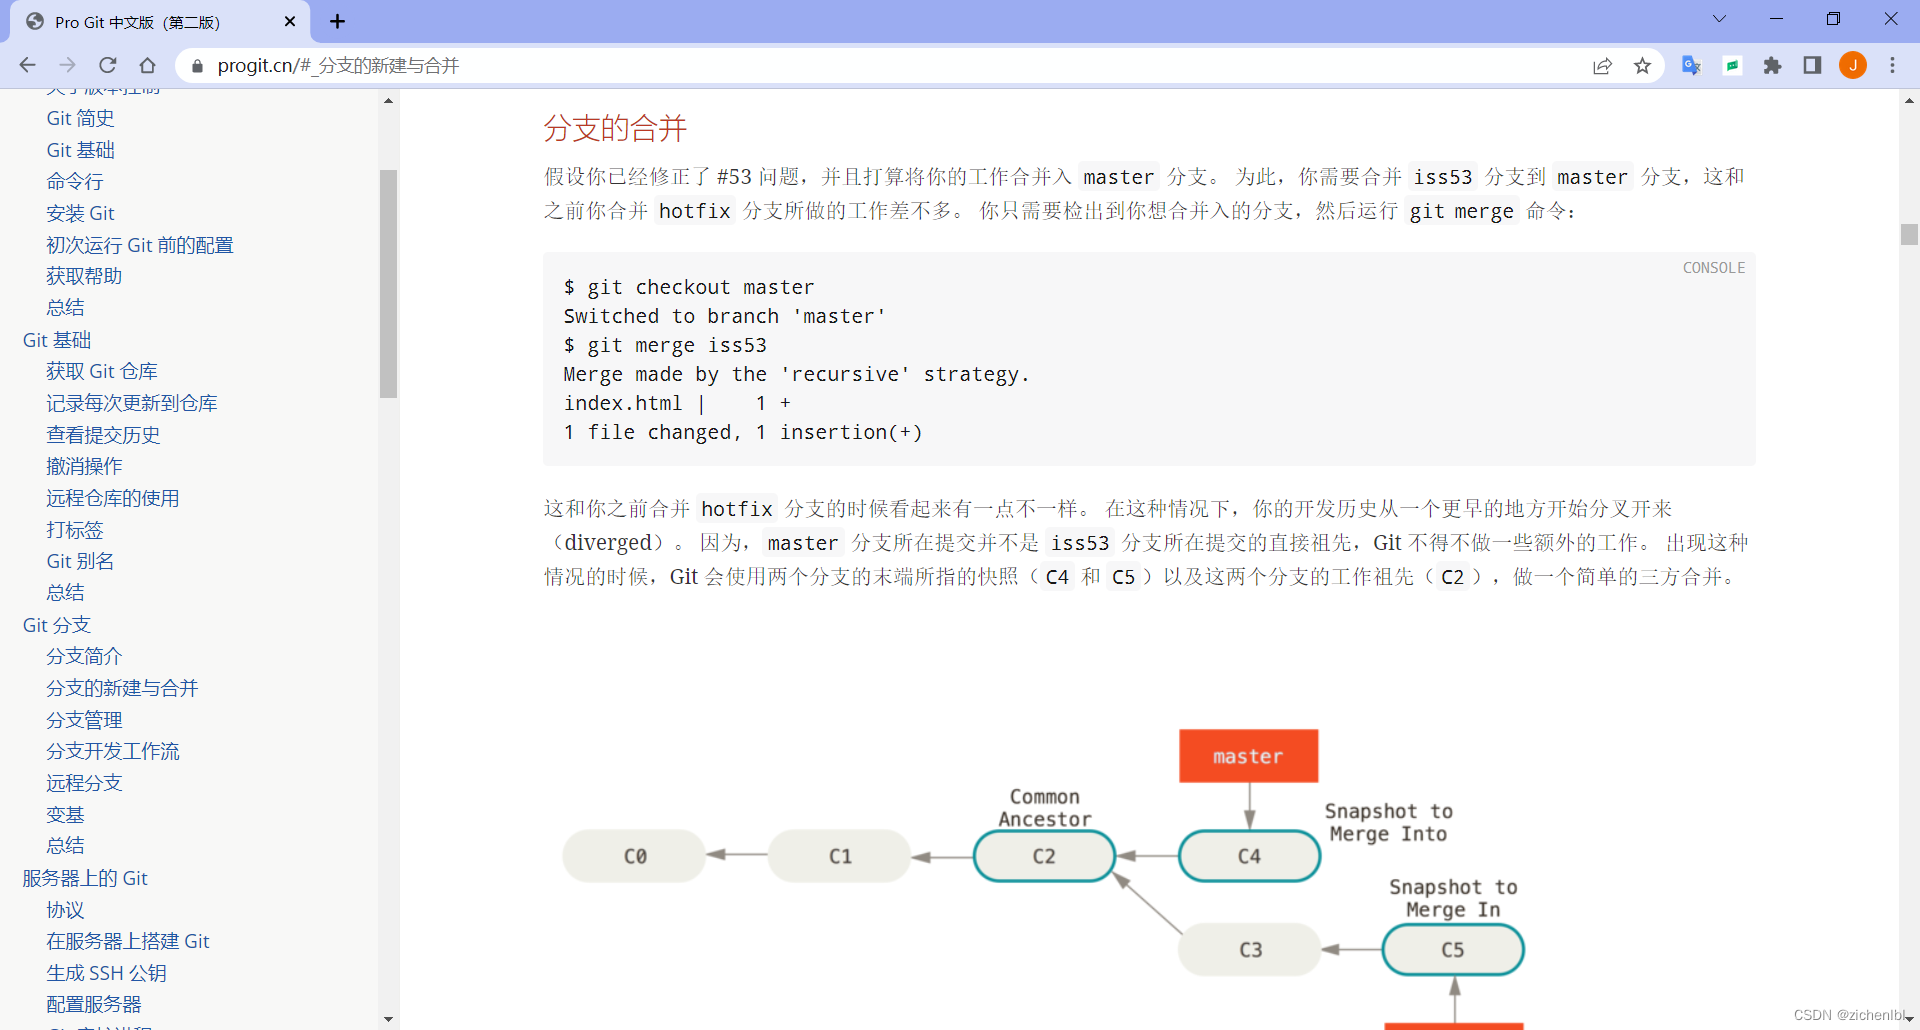This screenshot has height=1030, width=1920.
Task: Close the Pro Git tab
Action: [290, 21]
